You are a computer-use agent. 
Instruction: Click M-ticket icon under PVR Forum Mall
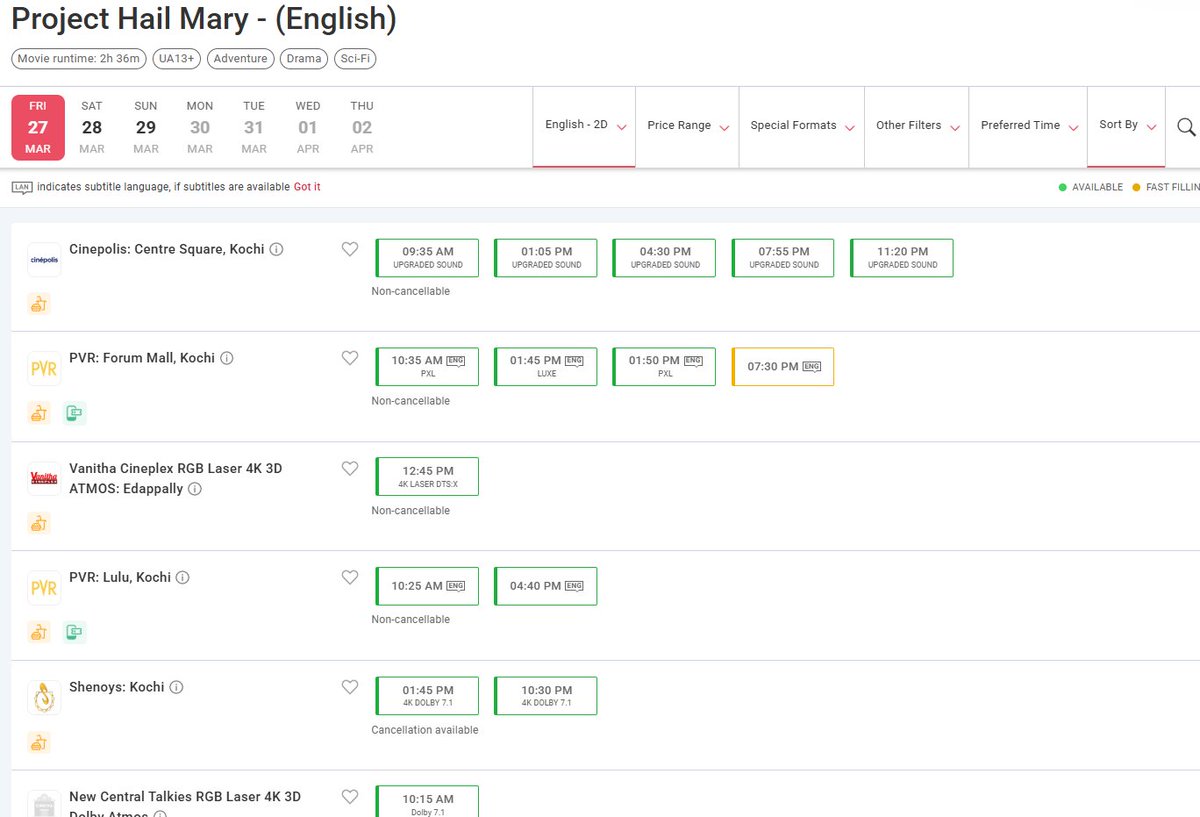point(74,413)
